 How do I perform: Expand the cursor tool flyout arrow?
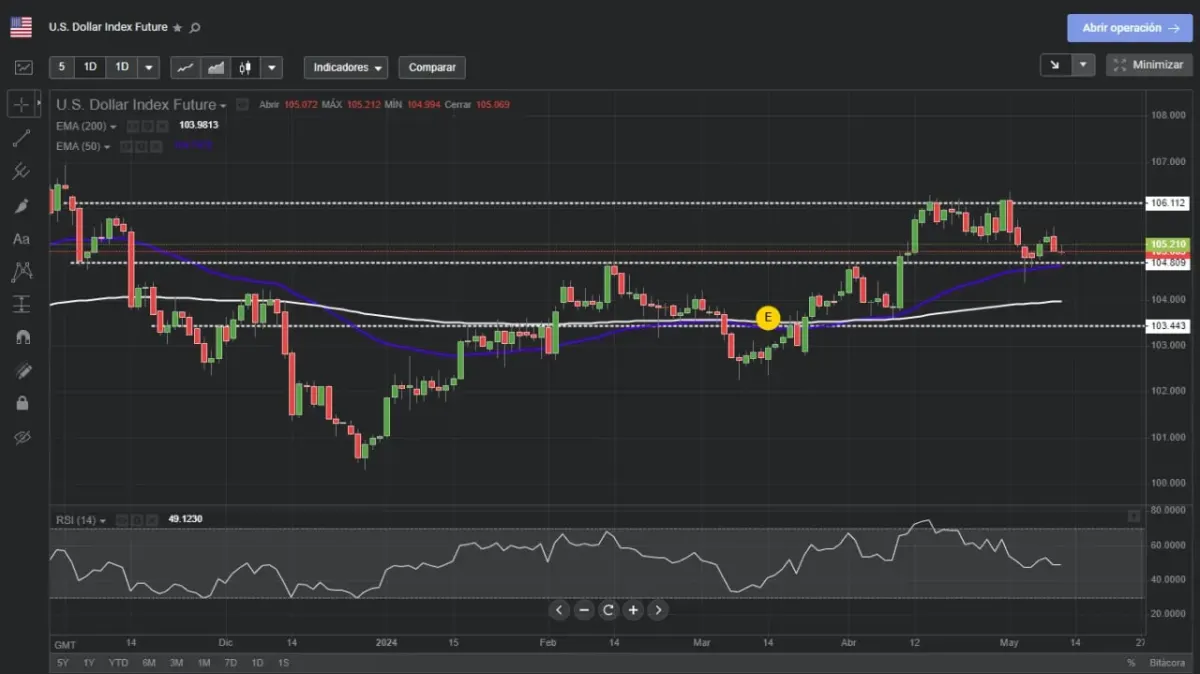tap(39, 104)
